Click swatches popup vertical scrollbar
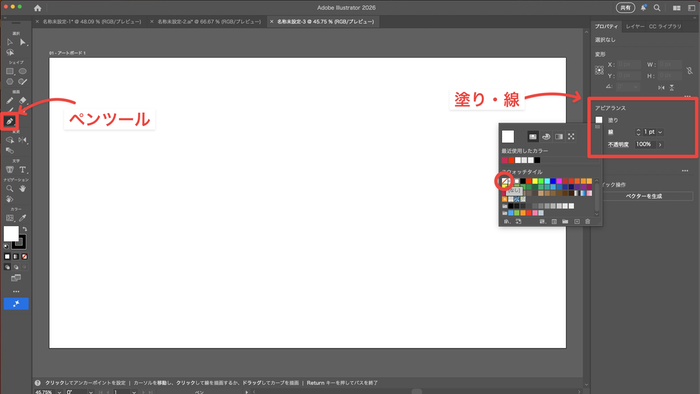 (597, 196)
